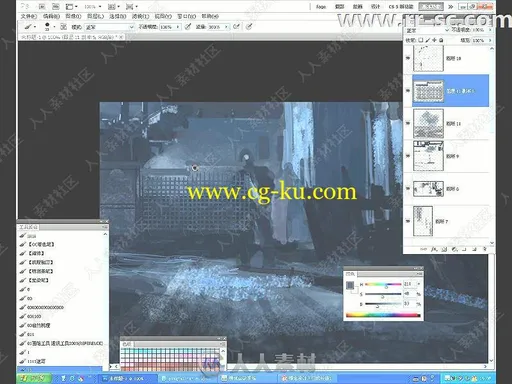Hide layer 图层 7 with its eye icon
512x384 pixels.
408,221
